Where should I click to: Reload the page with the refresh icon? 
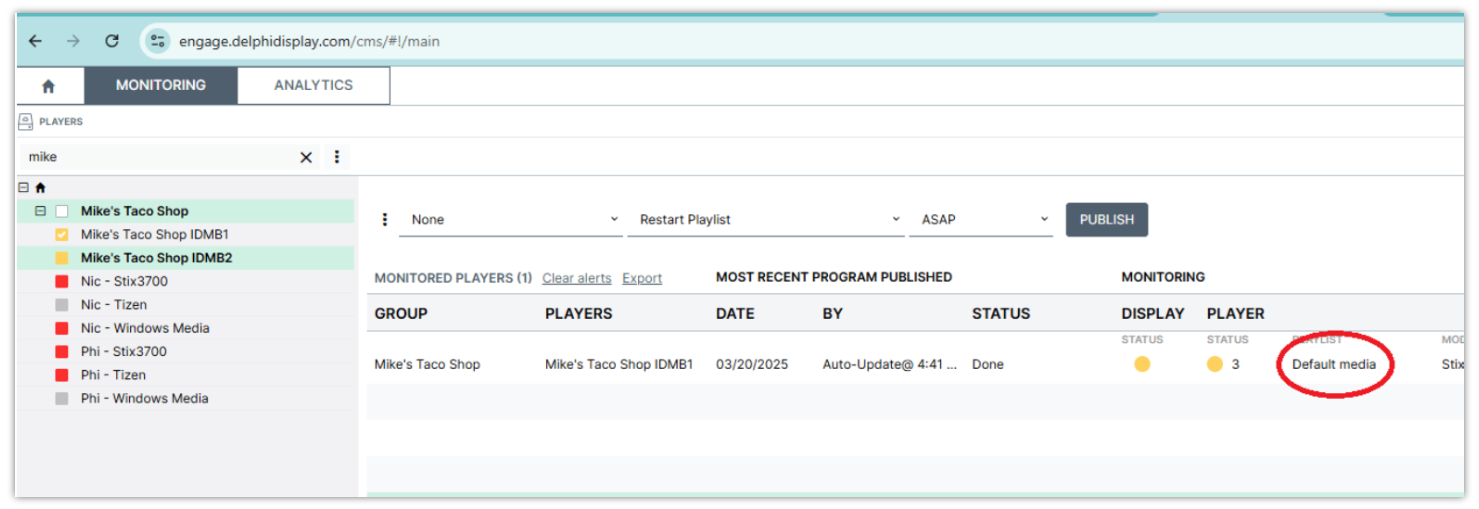coord(112,41)
